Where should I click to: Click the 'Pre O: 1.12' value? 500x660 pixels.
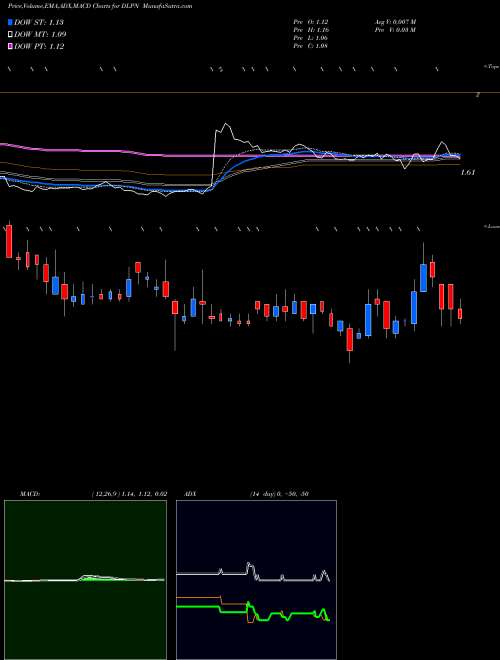click(311, 22)
